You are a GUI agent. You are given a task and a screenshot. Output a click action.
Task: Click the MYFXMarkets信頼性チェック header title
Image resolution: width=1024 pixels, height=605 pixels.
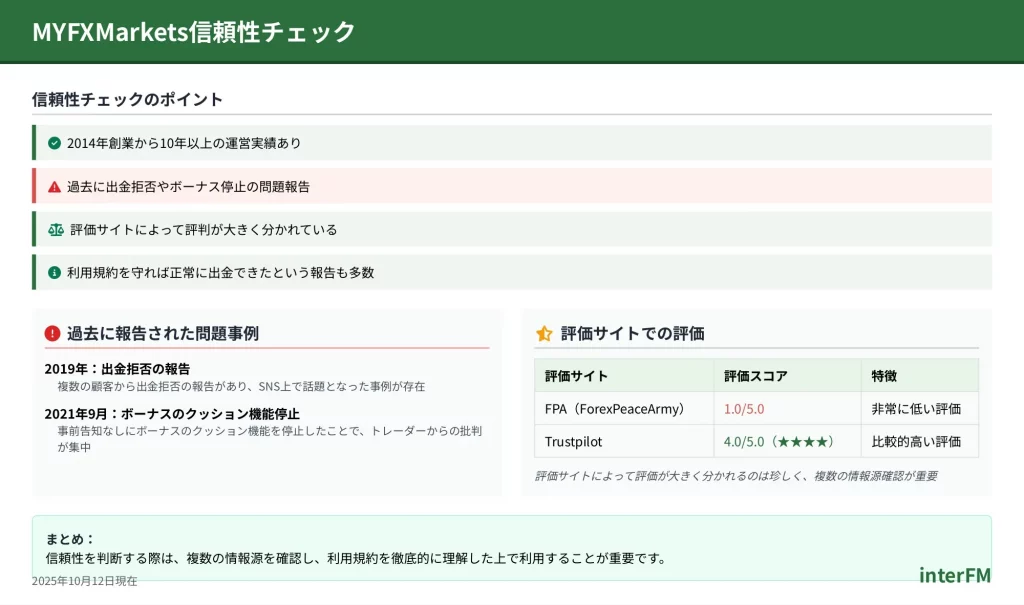194,31
